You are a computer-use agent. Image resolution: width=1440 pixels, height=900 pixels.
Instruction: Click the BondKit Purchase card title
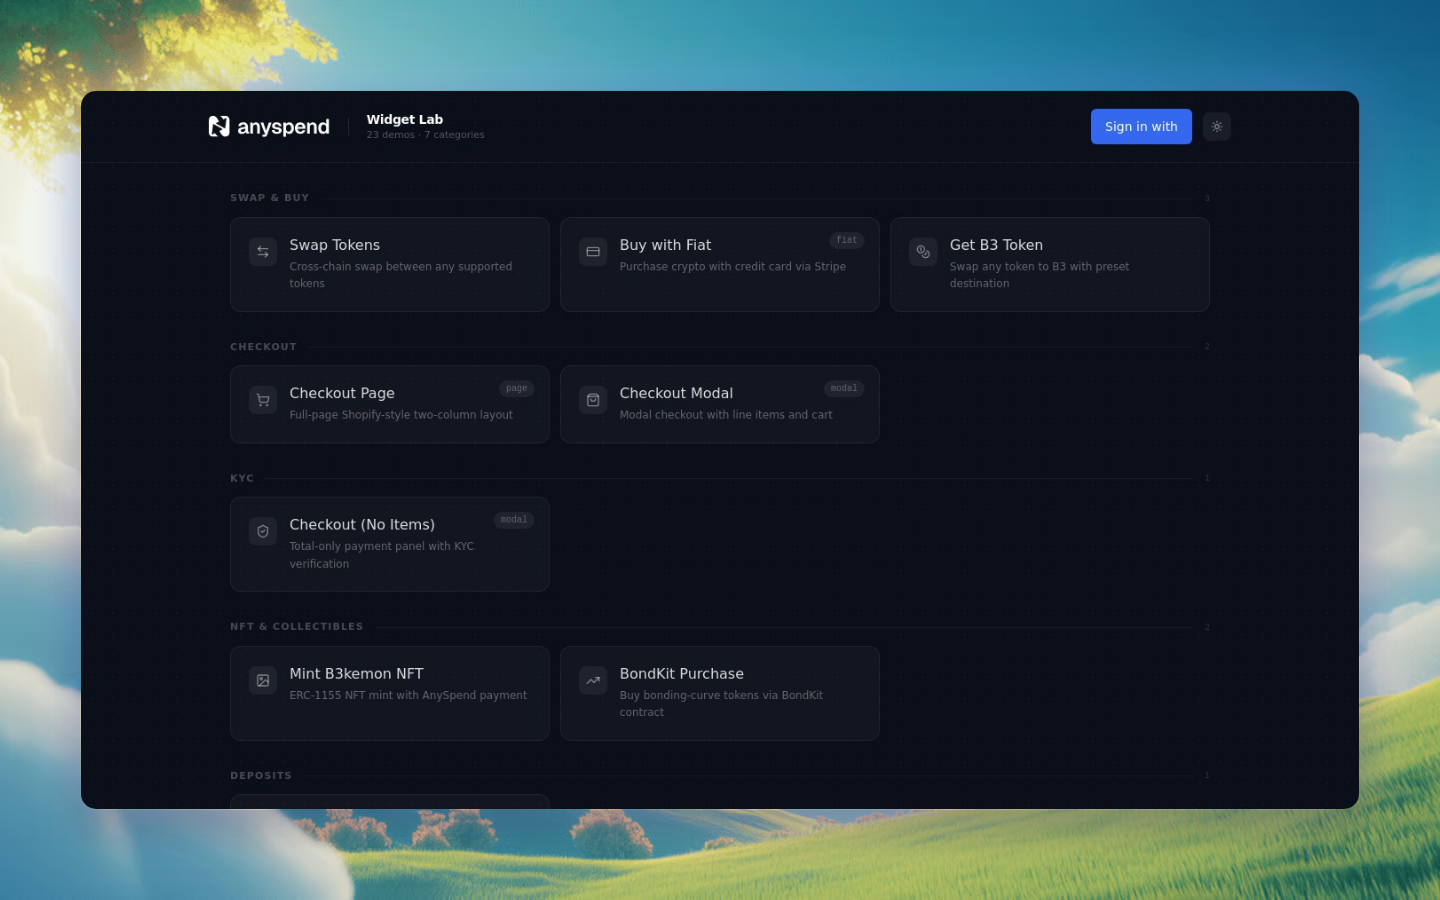681,674
